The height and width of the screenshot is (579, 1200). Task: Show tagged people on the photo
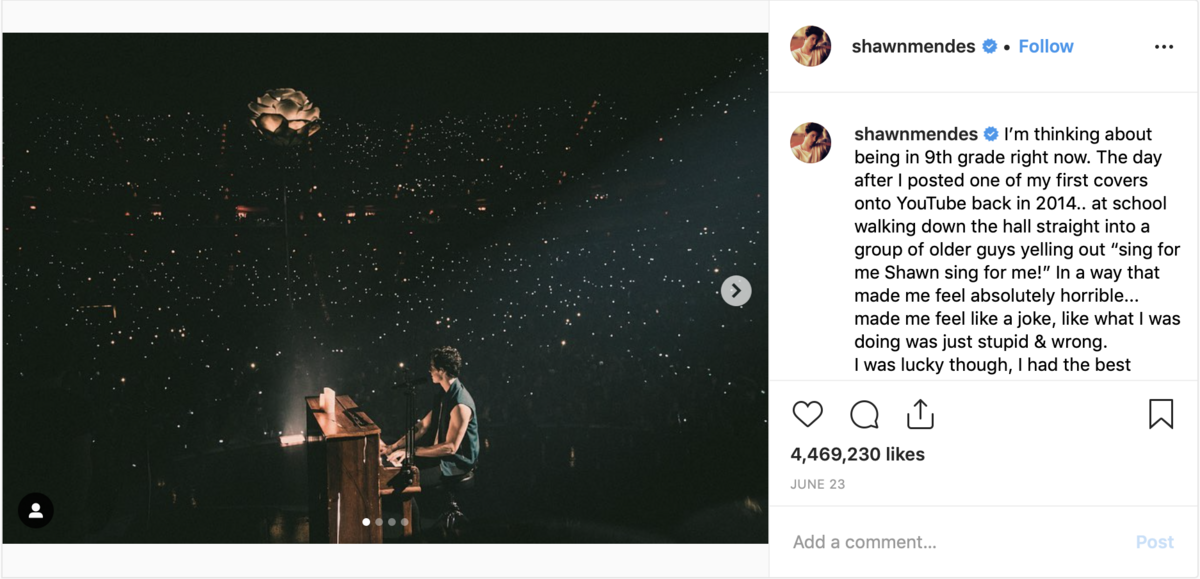click(x=36, y=511)
